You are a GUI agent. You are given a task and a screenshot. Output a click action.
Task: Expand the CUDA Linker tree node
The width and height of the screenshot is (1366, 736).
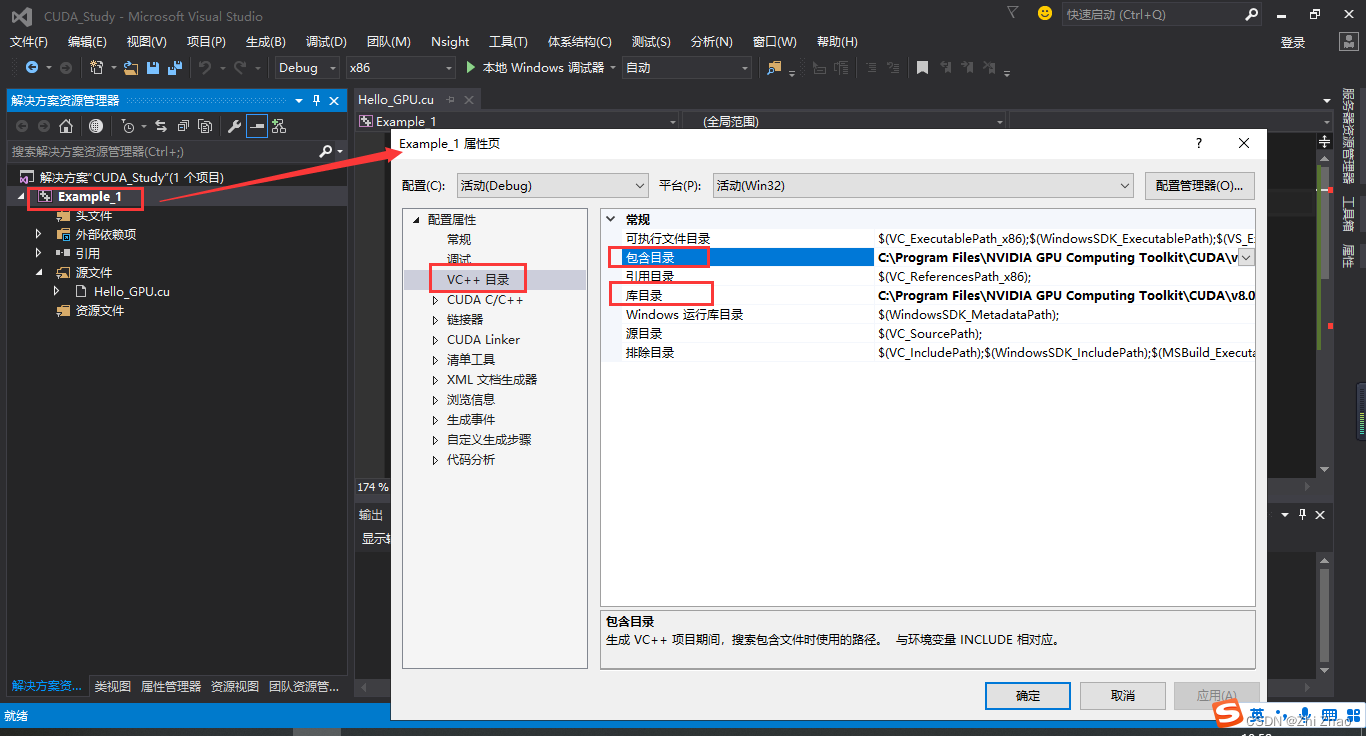pos(435,340)
